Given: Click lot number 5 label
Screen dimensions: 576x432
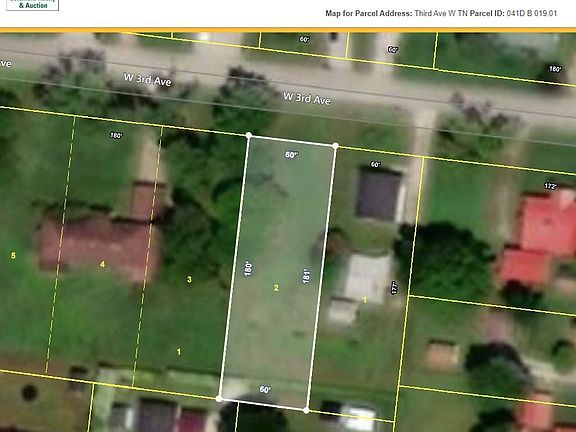Looking at the screenshot, I should click(x=13, y=255).
